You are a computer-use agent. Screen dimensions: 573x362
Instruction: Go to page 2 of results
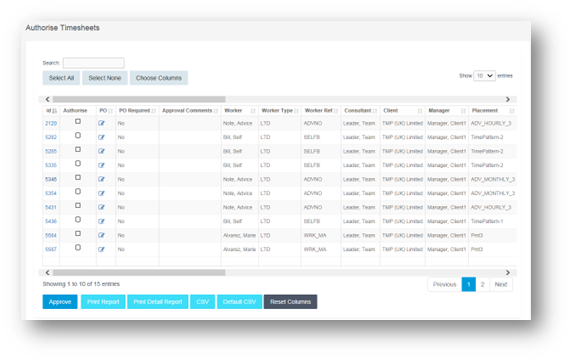(x=482, y=284)
